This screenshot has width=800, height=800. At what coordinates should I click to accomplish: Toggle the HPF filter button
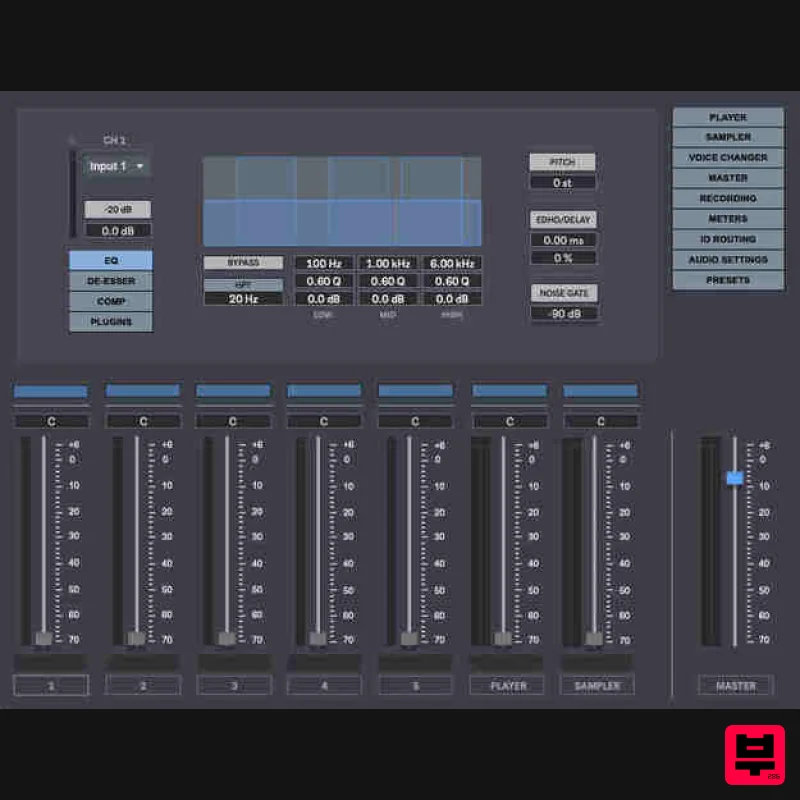coord(242,284)
